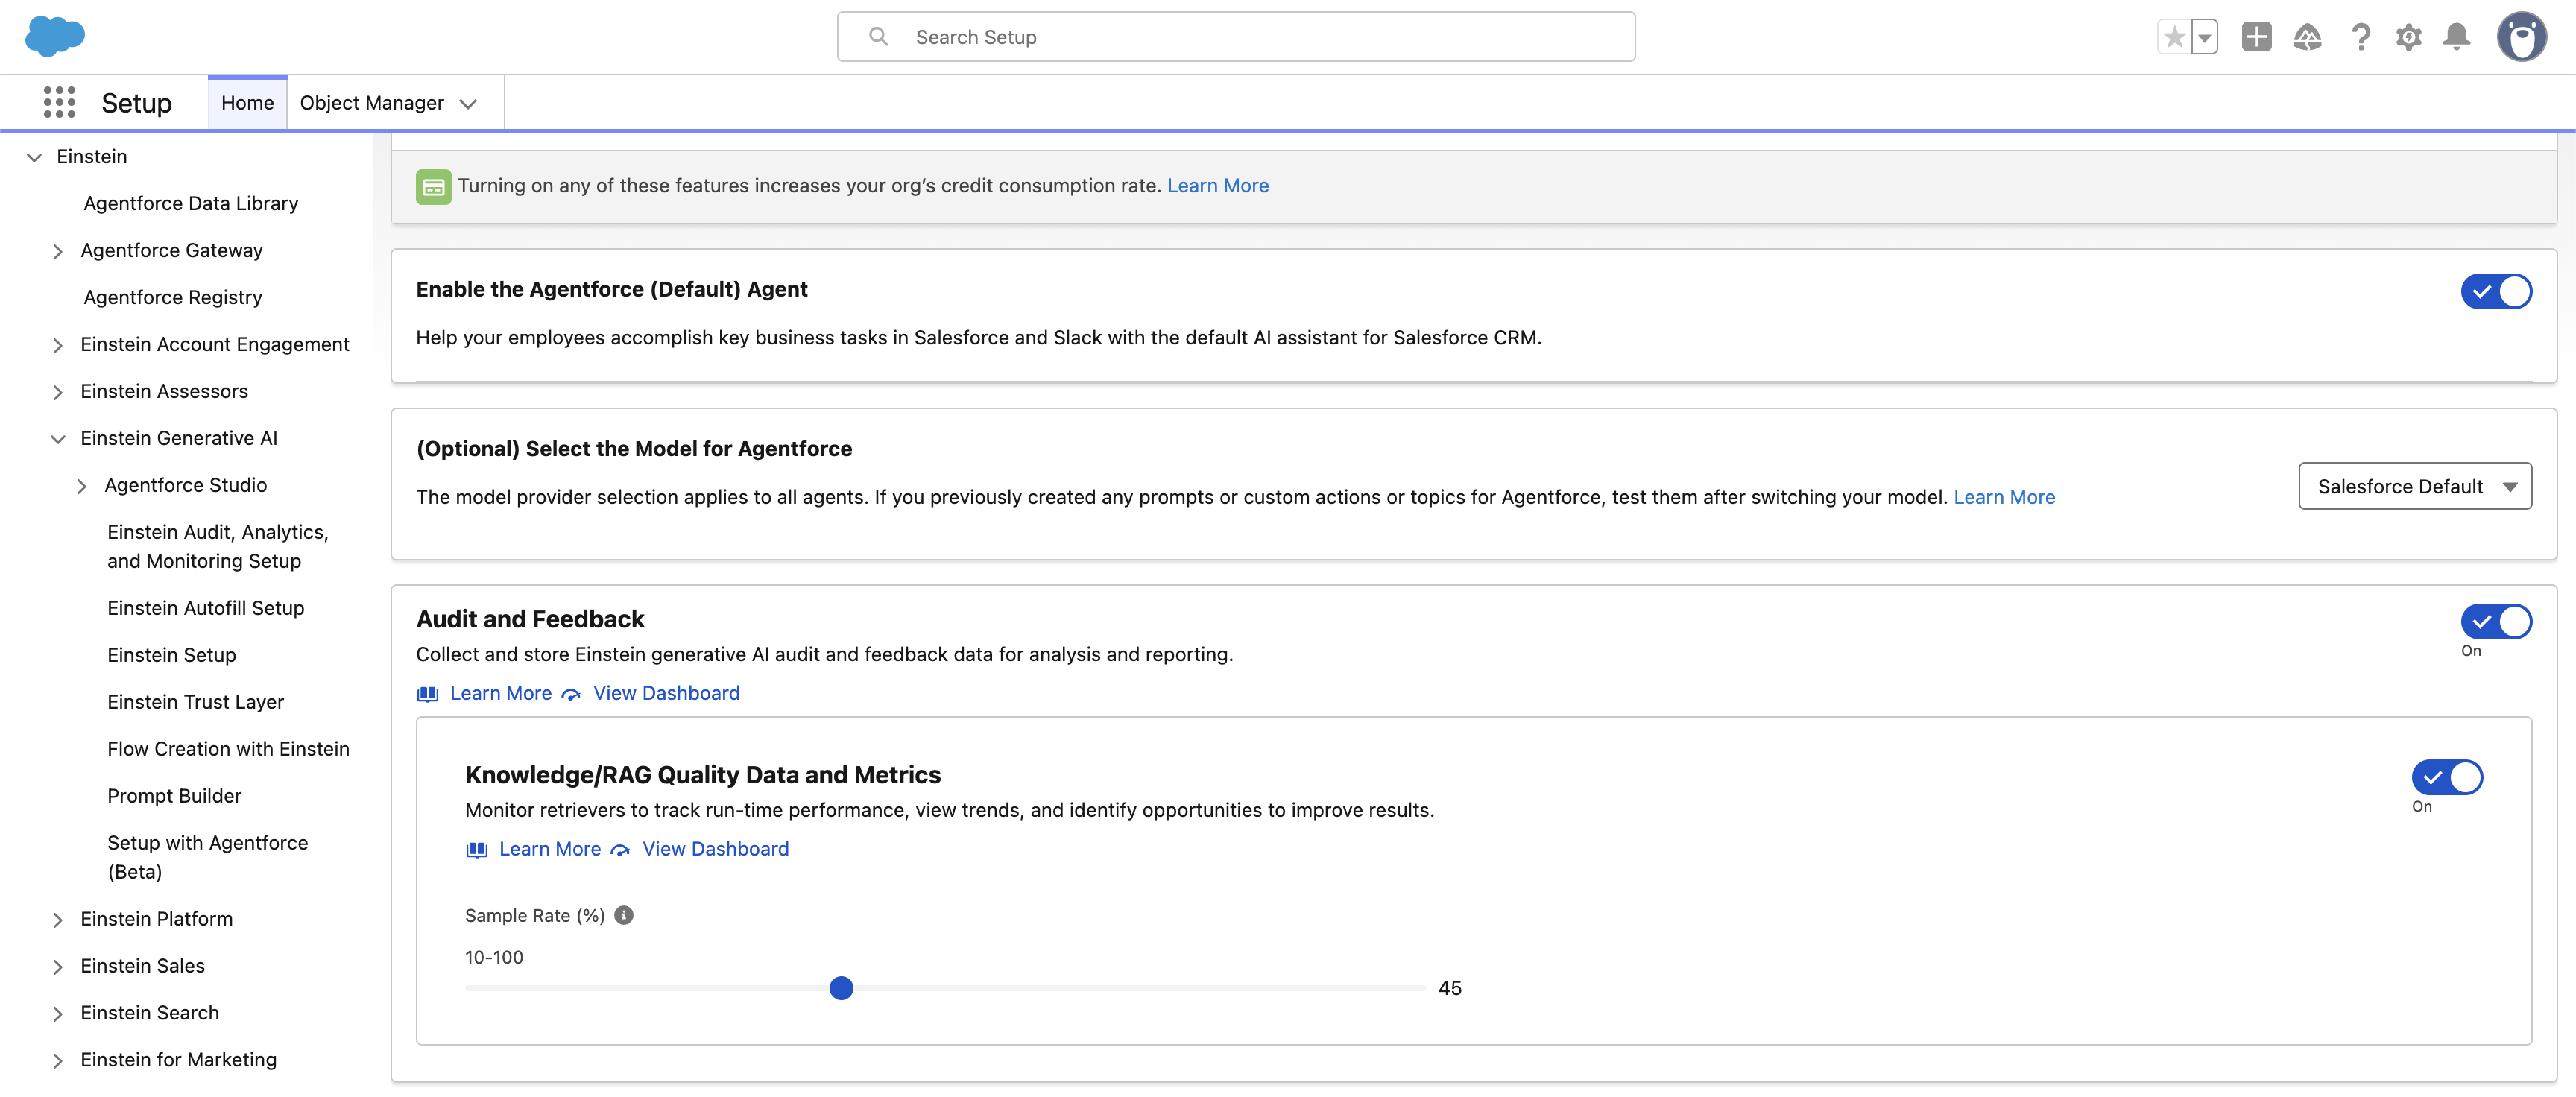Screen dimensions: 2576x1097
Task: Collapse the Einstein tree section
Action: [34, 157]
